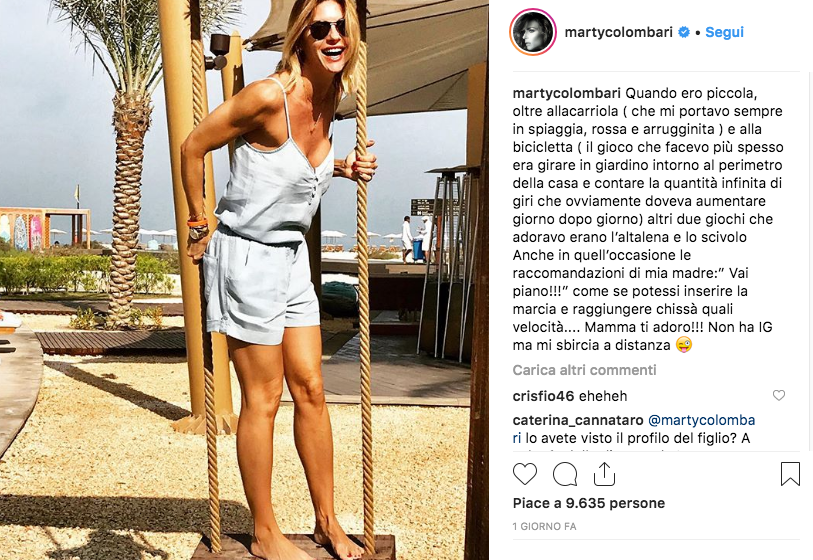
Task: Follow the account with the Segui button
Action: click(724, 32)
